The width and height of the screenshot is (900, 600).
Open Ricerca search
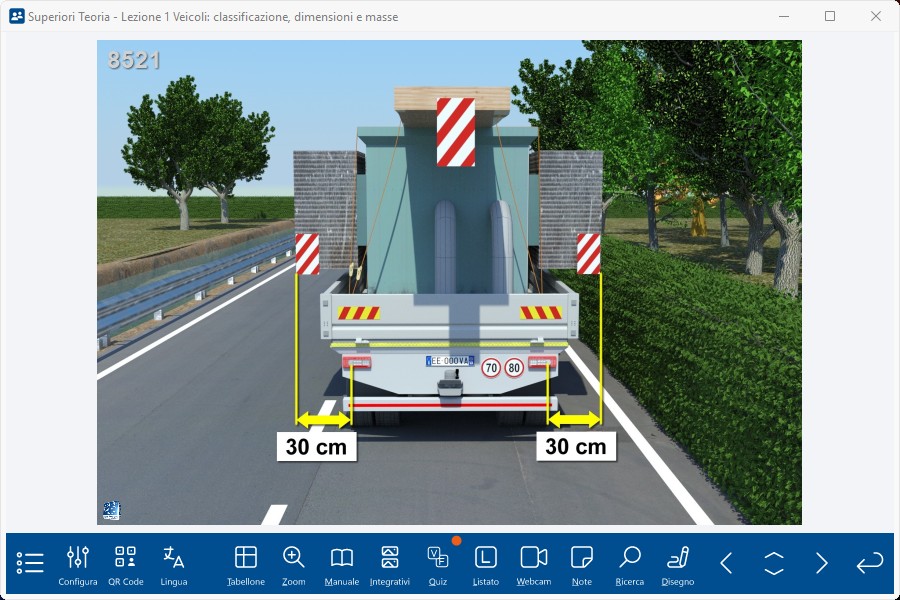pos(630,565)
